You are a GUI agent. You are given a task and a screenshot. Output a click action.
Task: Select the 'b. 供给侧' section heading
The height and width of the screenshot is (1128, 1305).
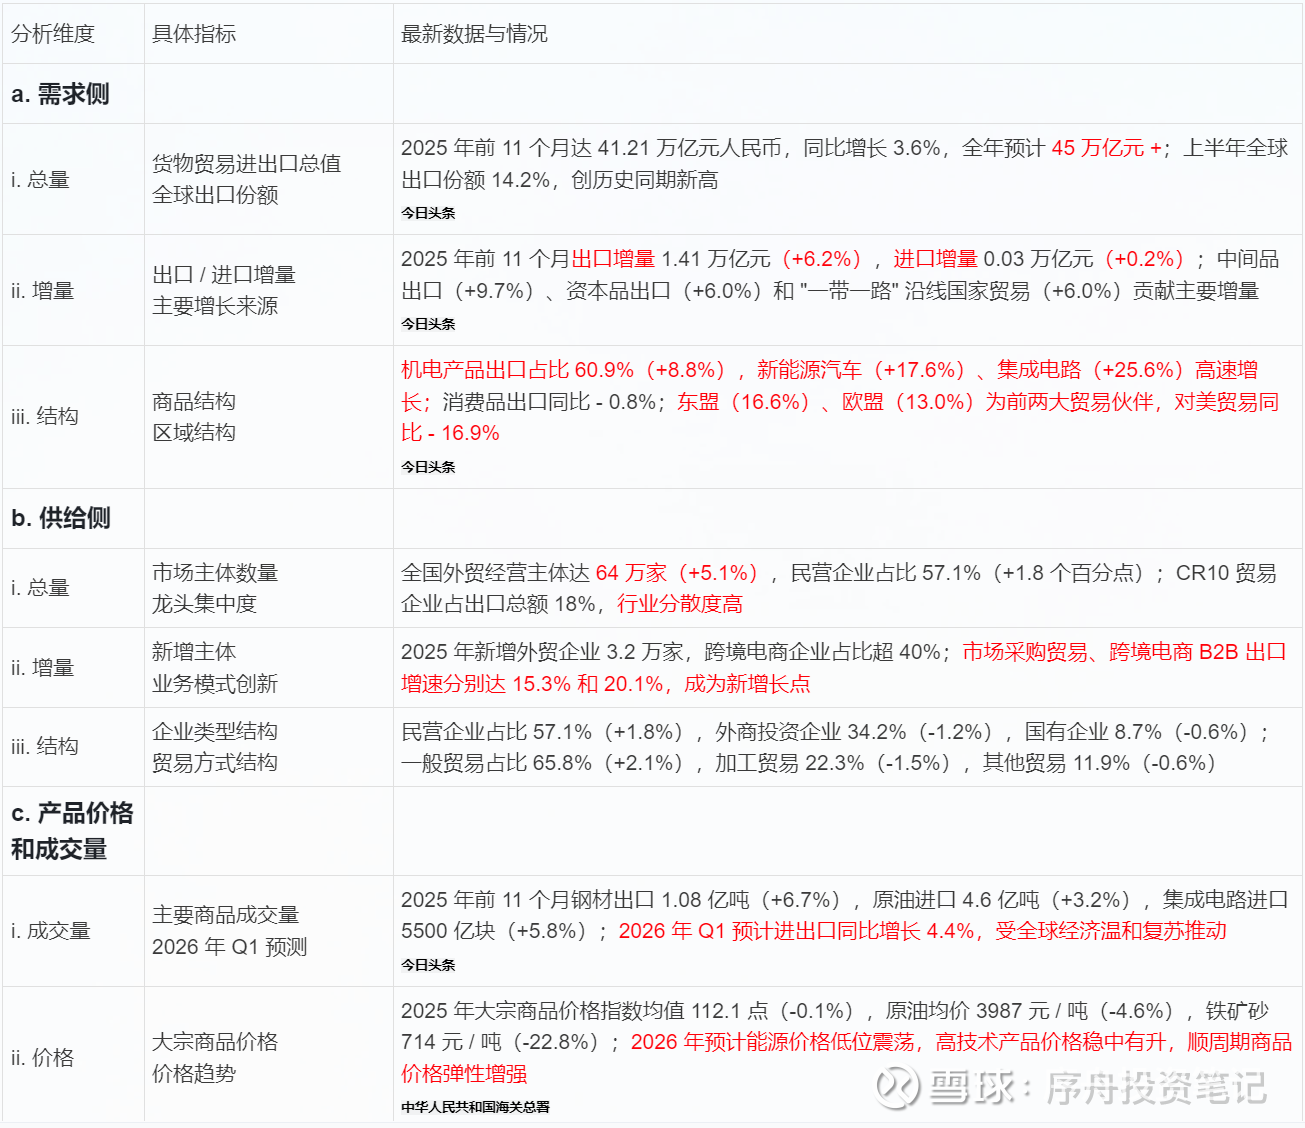coord(61,518)
